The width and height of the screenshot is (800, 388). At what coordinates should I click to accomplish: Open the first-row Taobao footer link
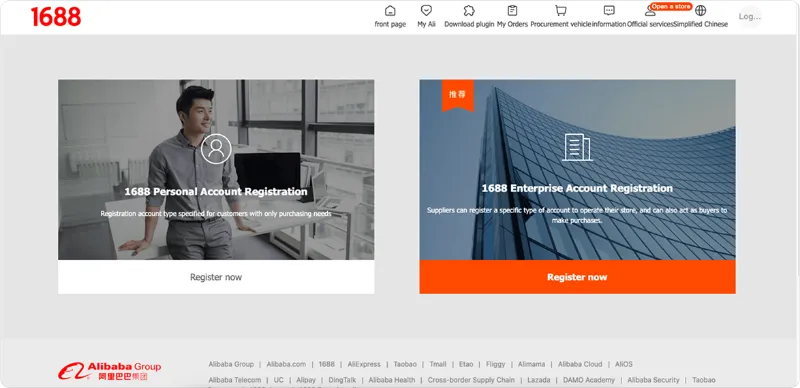coord(405,364)
